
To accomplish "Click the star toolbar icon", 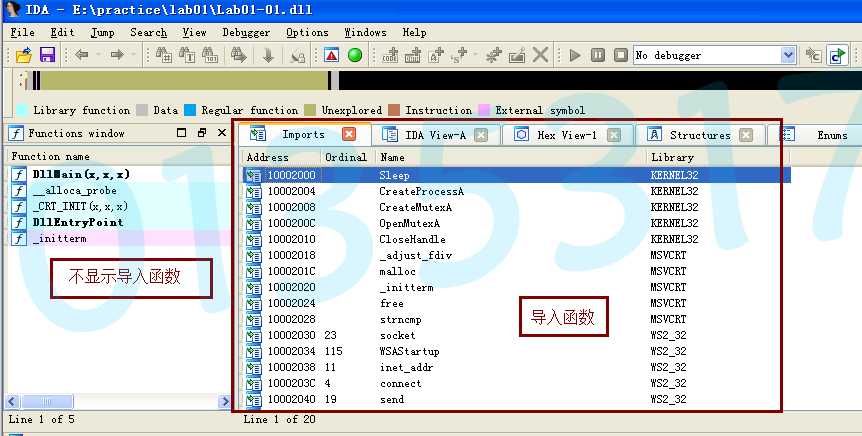I will (494, 55).
